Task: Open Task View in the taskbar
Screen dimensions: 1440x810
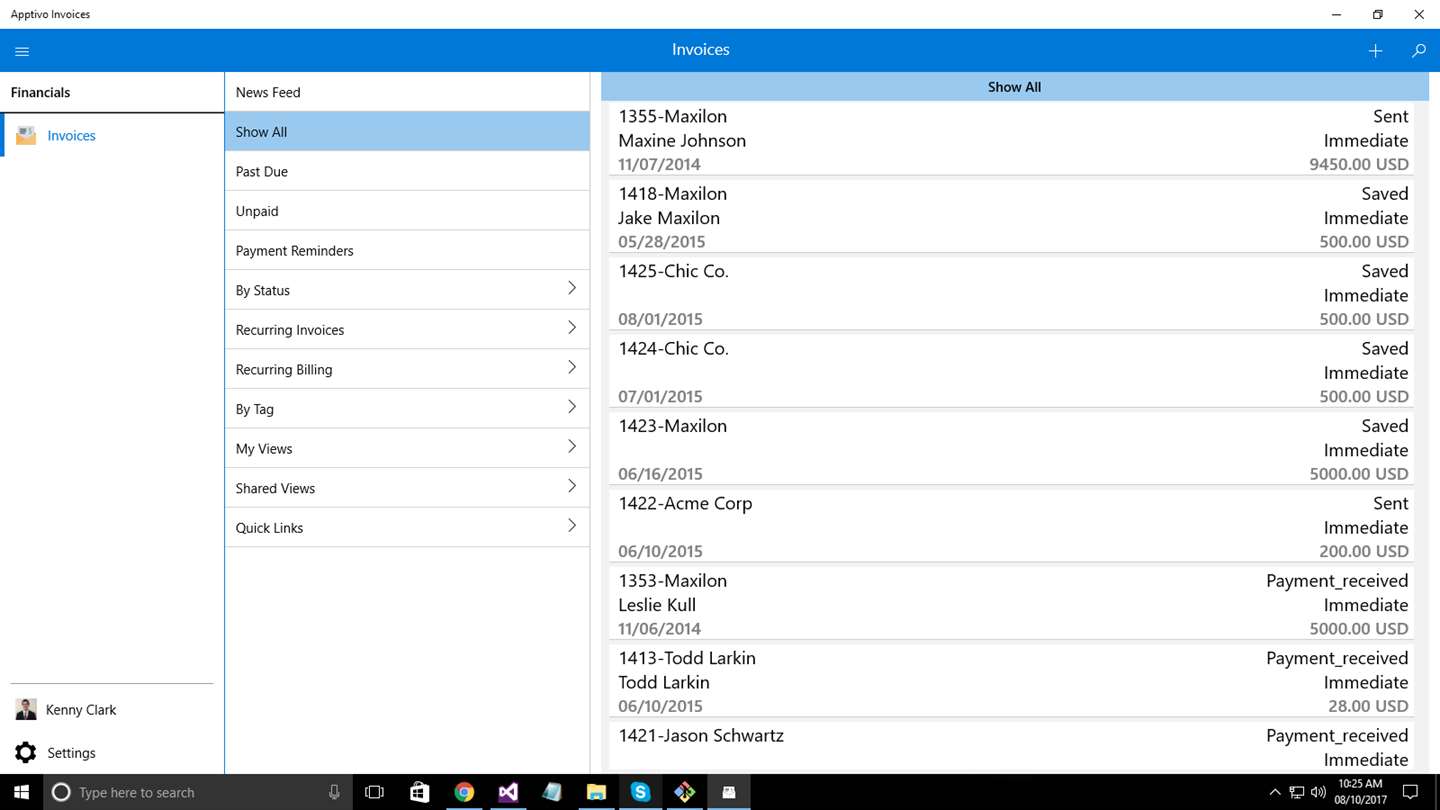Action: [375, 792]
